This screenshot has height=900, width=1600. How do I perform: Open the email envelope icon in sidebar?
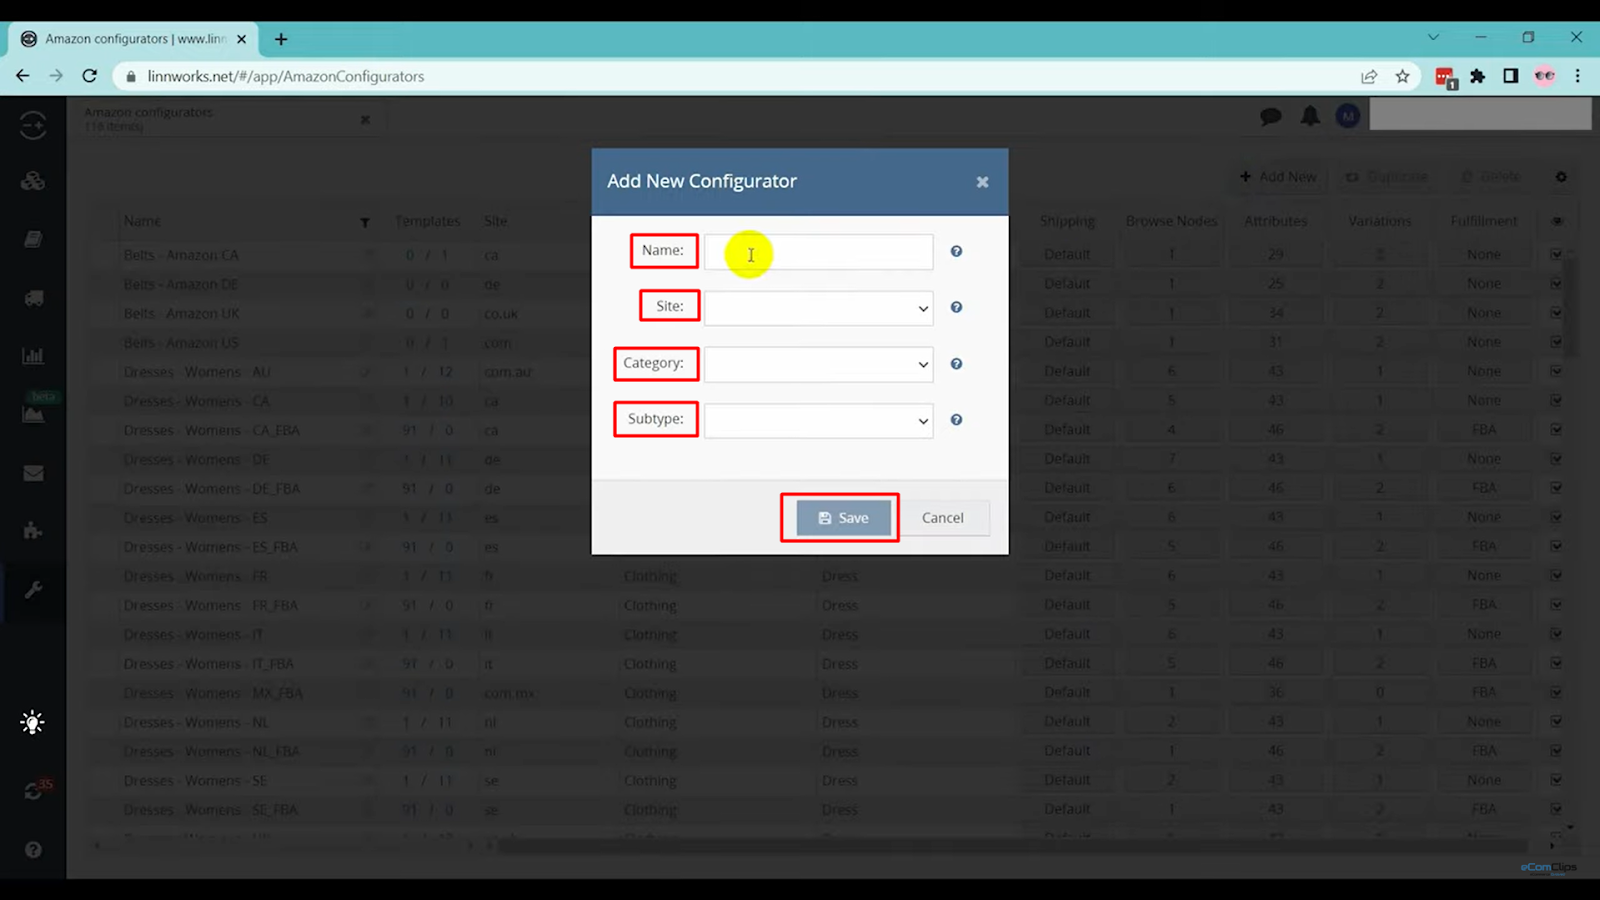point(33,473)
